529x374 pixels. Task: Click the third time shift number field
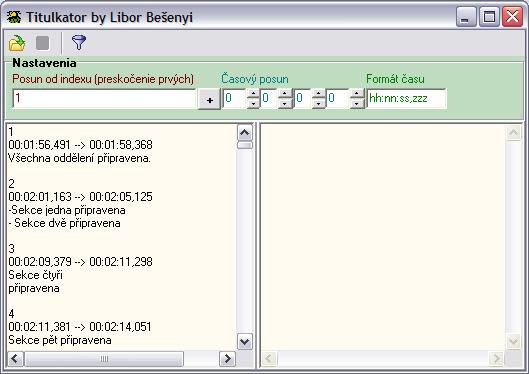coord(303,98)
